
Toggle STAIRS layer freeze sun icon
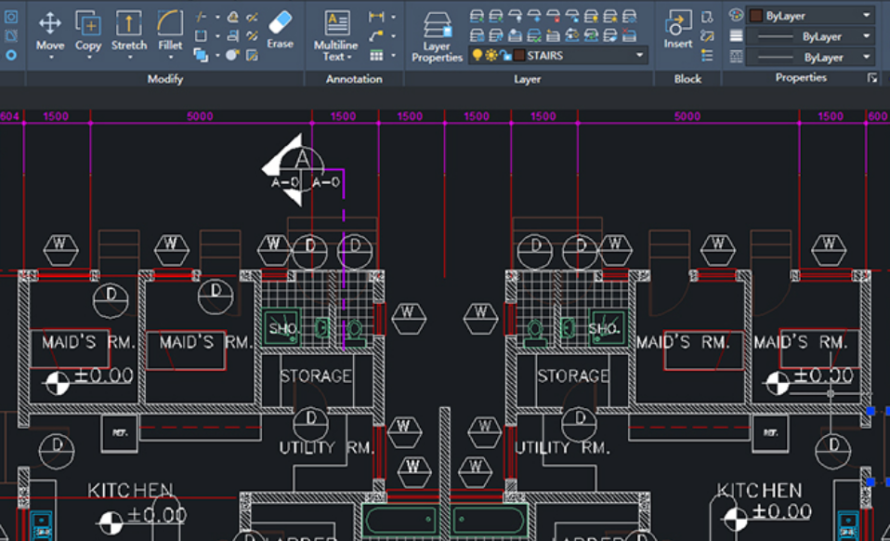(x=491, y=55)
